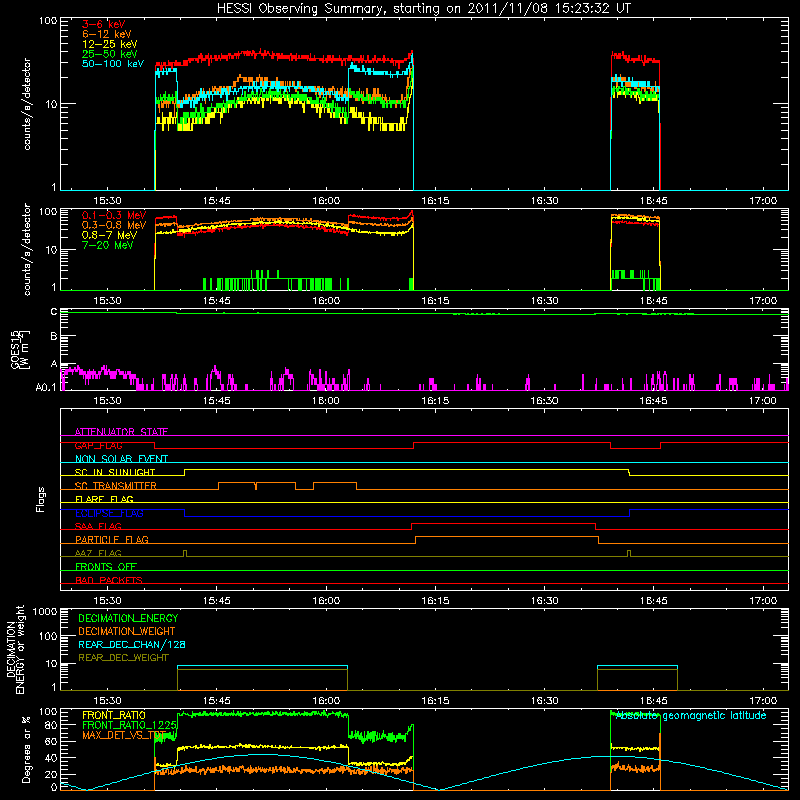
Task: Select the cyan 50-100 keV legend label
Action: pos(113,64)
